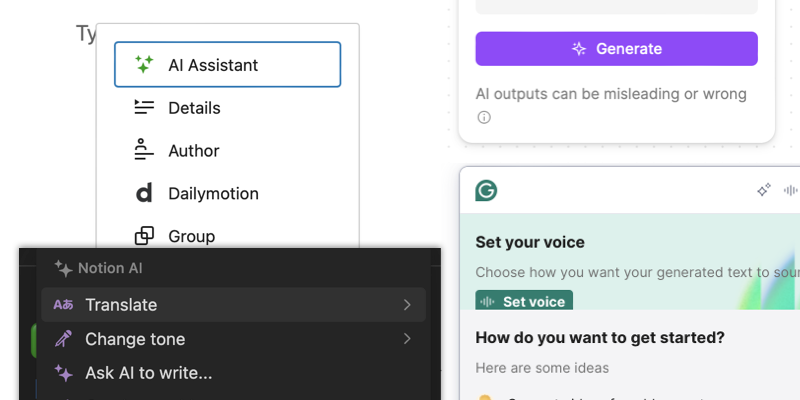
Task: Click the green sparkle AI Assistant icon
Action: click(144, 64)
